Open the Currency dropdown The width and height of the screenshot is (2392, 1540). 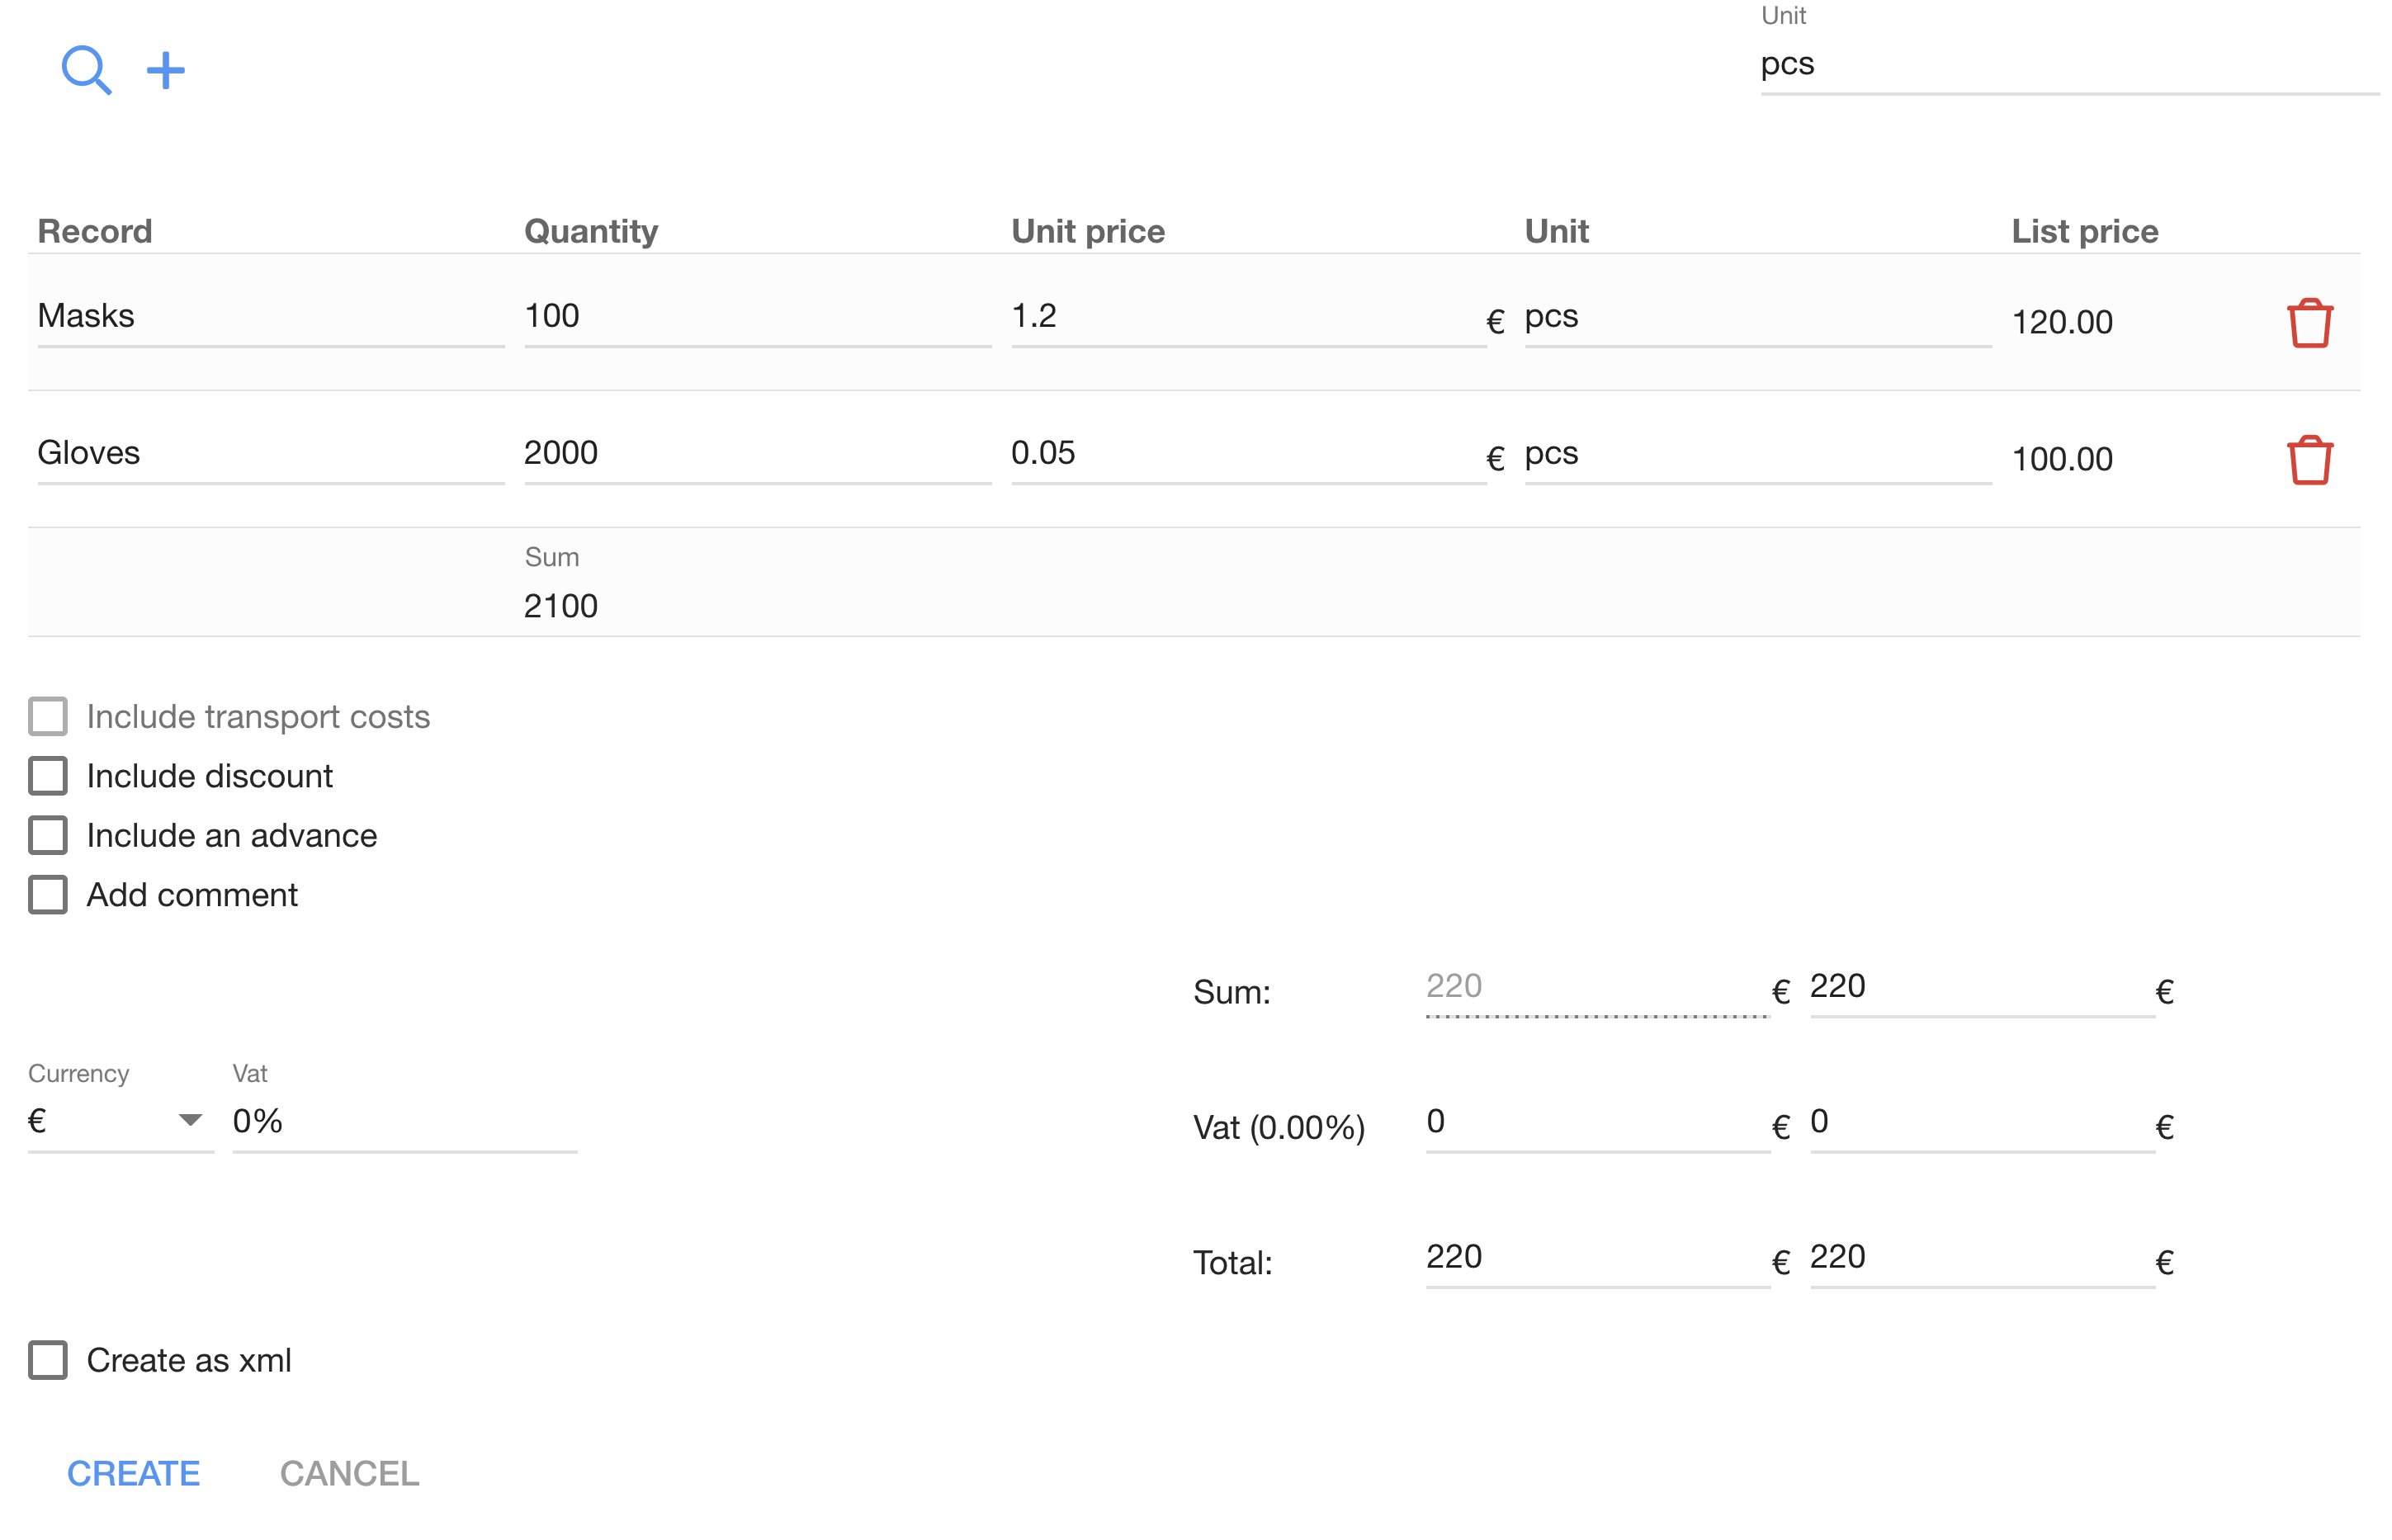[120, 1121]
